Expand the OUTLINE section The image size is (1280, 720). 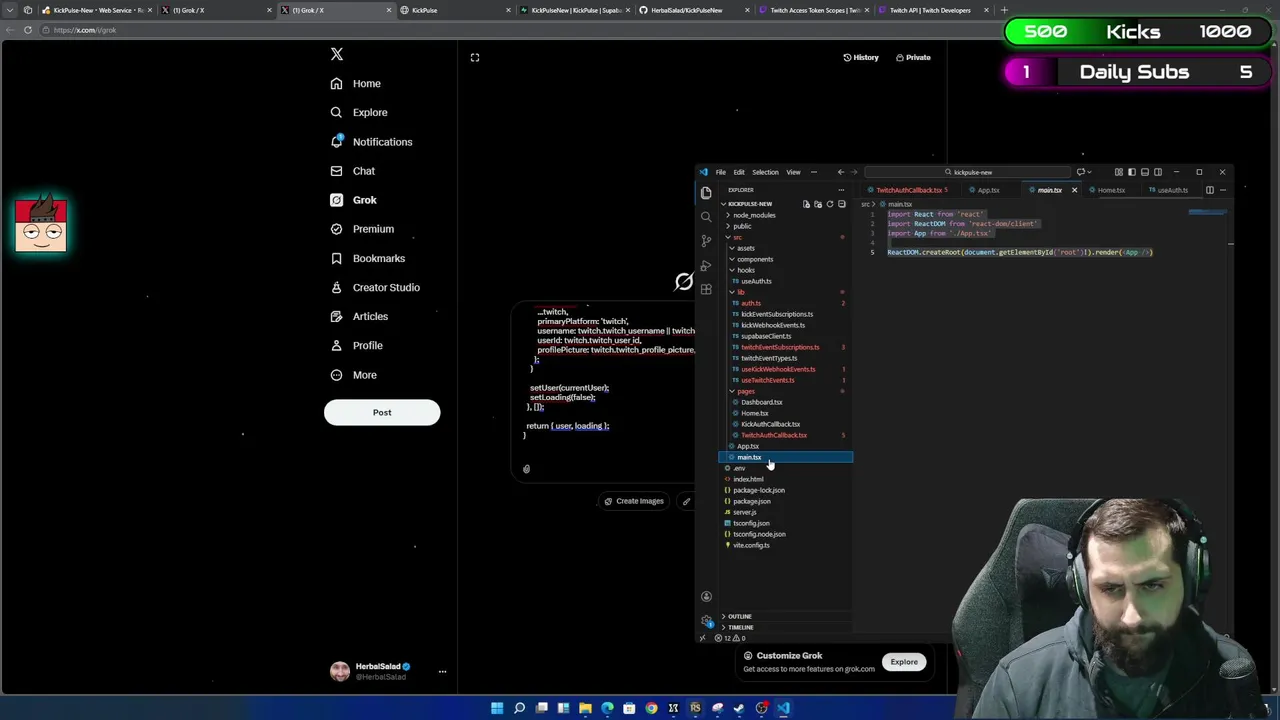click(739, 616)
